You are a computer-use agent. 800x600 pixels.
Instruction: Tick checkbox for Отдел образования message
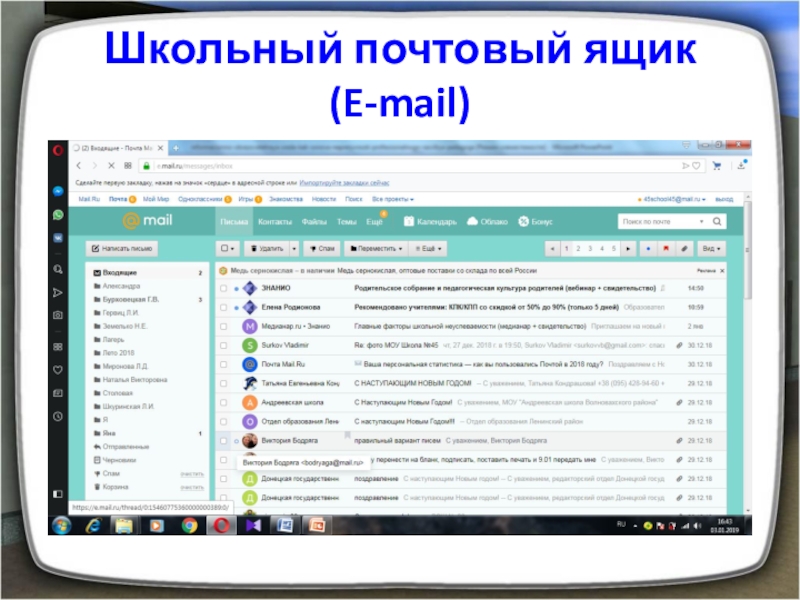click(x=223, y=422)
